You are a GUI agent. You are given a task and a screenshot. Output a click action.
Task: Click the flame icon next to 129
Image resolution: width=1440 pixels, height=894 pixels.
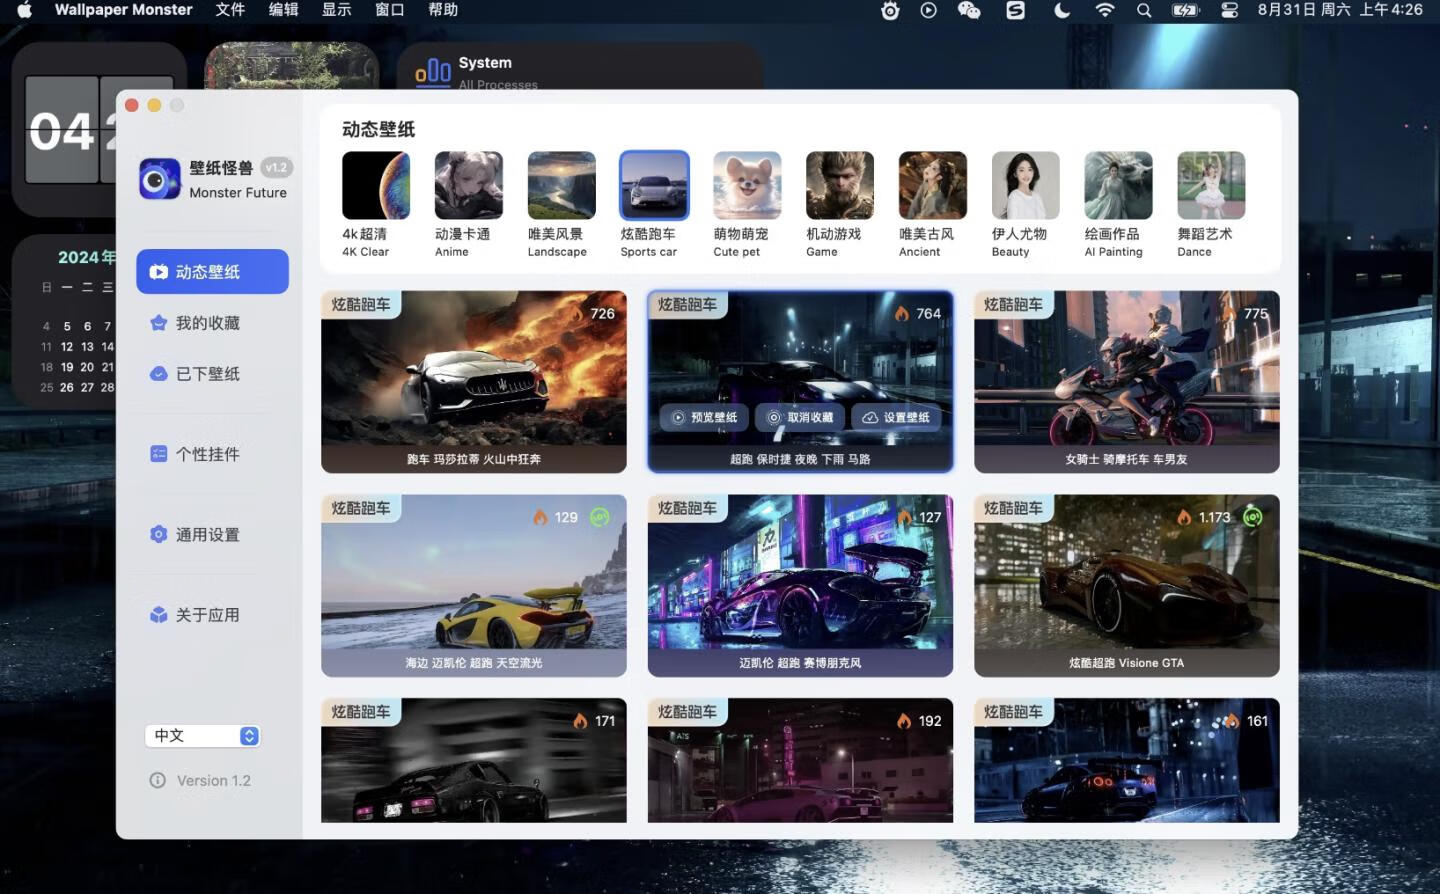click(540, 517)
